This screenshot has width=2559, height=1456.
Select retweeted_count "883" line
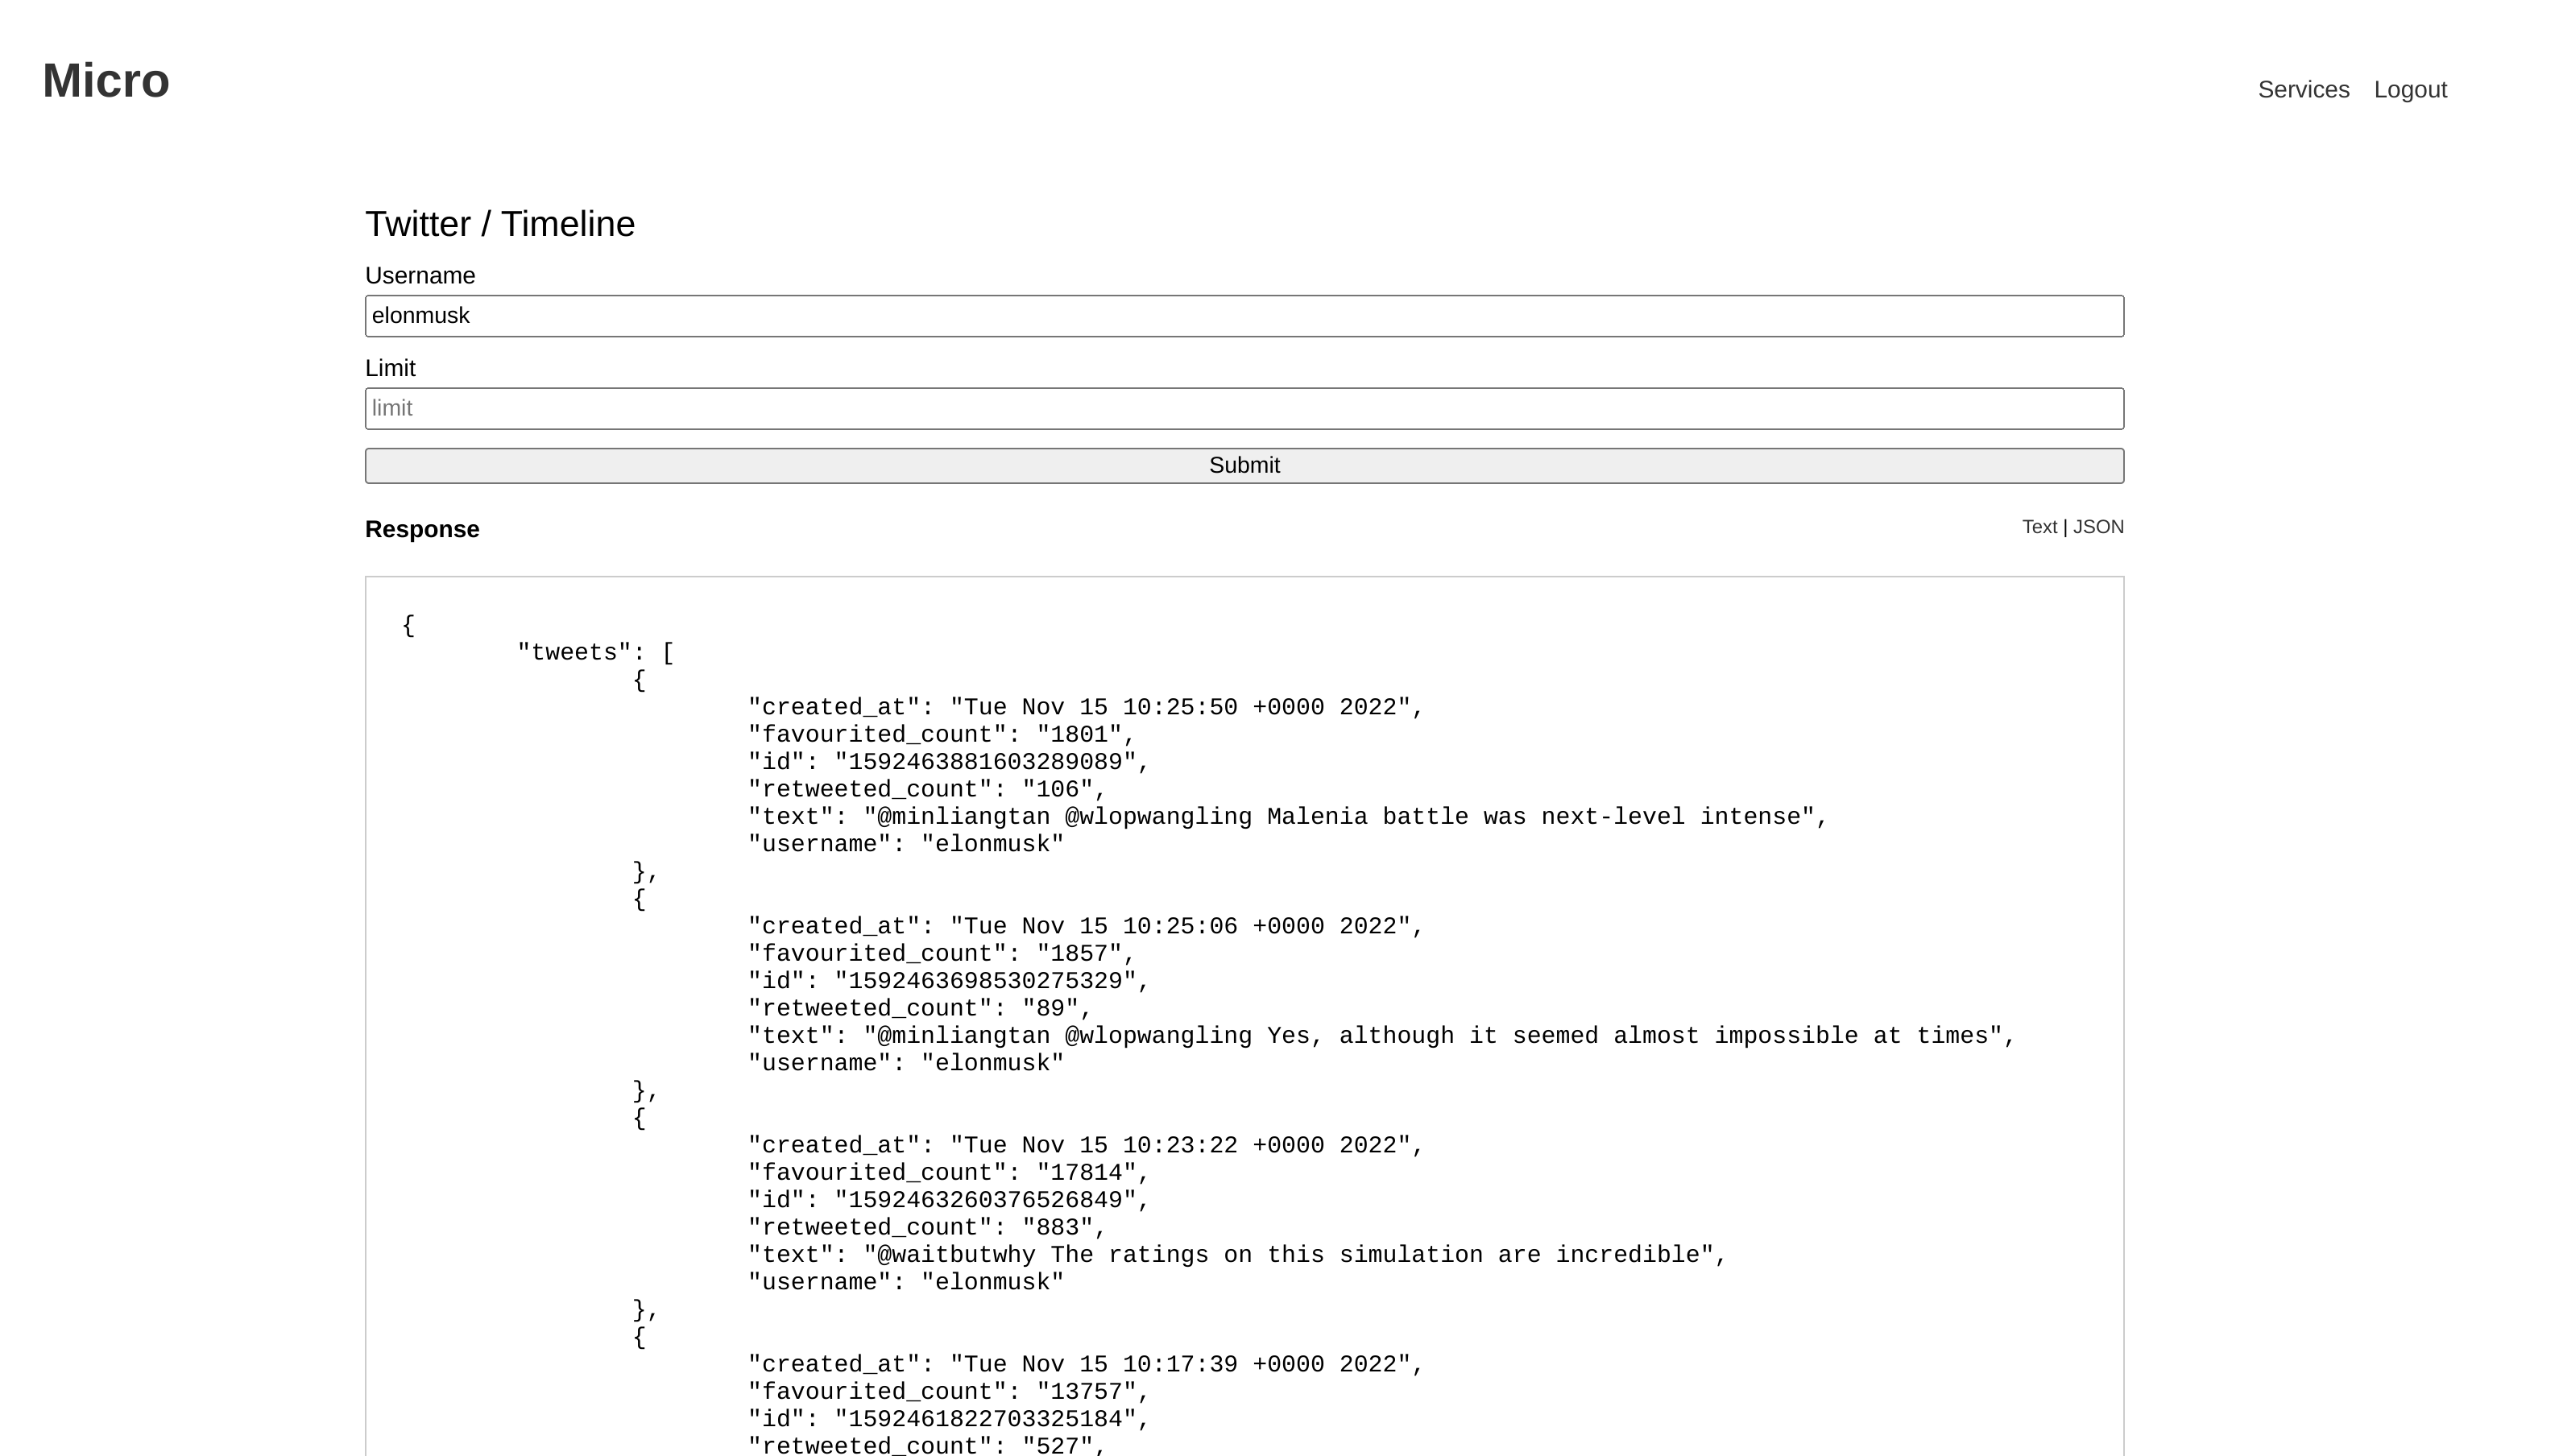[x=927, y=1228]
